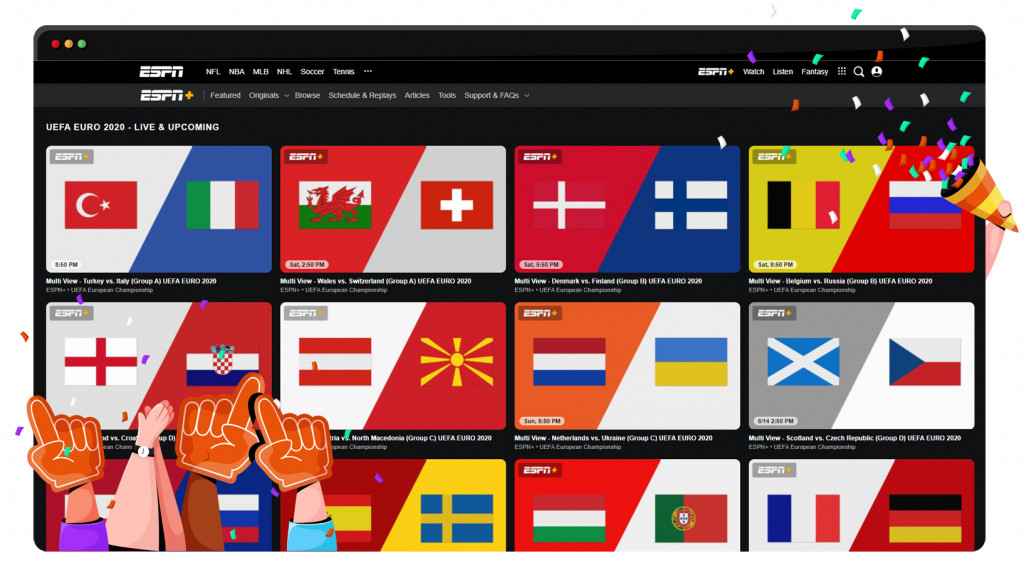Go to Listen

[782, 72]
